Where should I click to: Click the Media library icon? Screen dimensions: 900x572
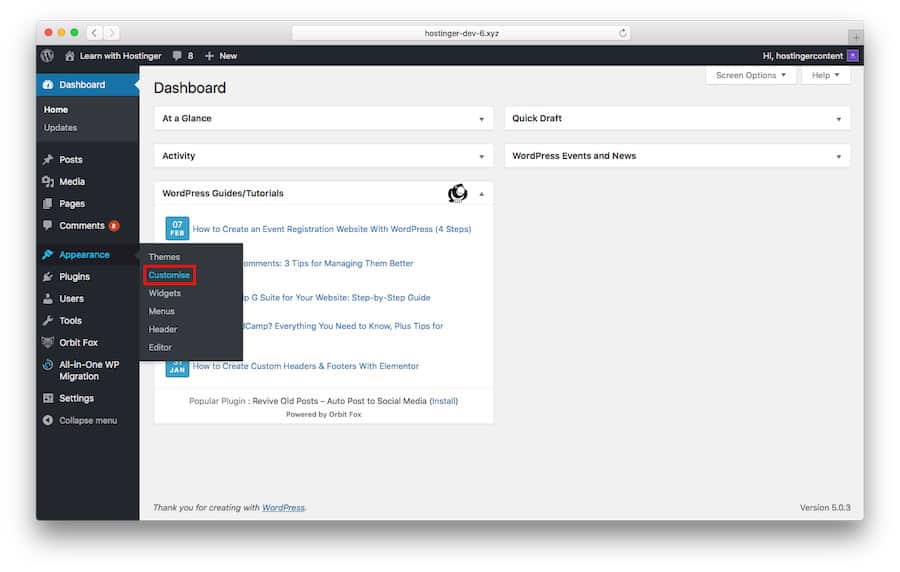coord(48,181)
